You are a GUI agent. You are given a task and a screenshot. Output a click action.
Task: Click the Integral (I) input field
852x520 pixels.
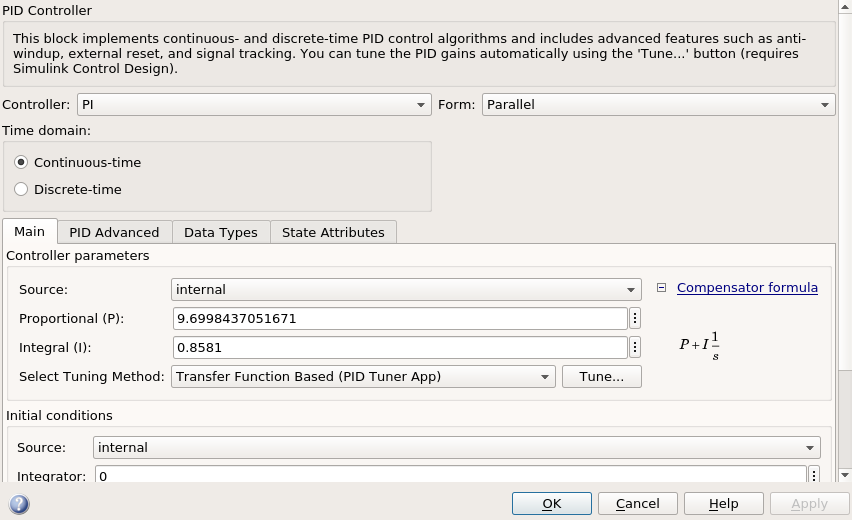click(x=400, y=347)
